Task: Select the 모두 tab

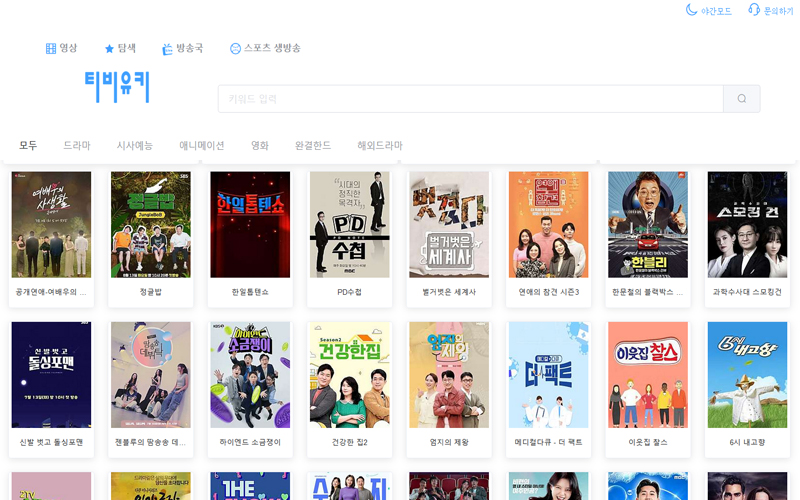Action: click(28, 145)
